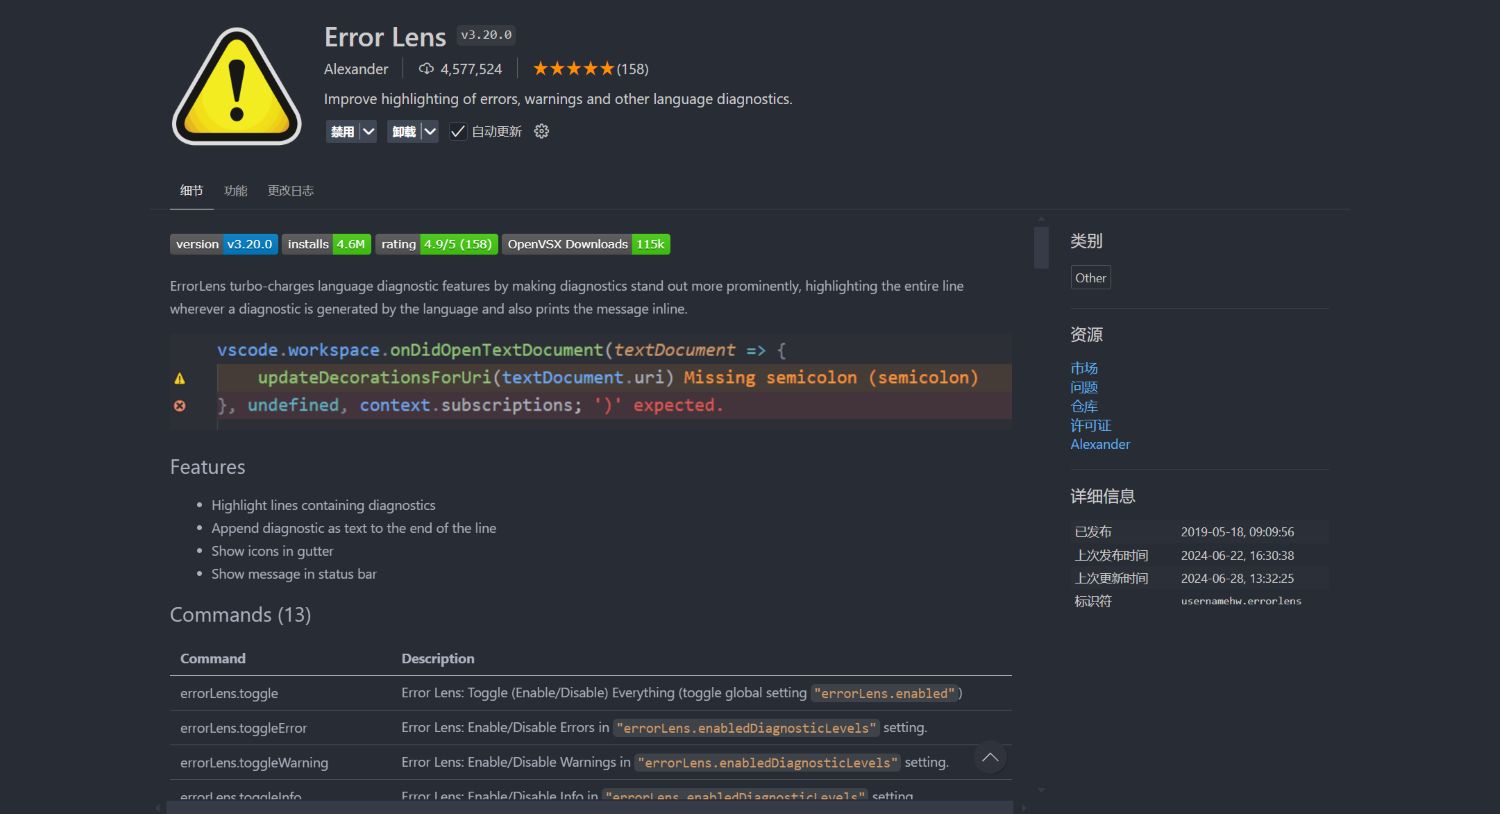Image resolution: width=1500 pixels, height=814 pixels.
Task: Click the Command column header
Action: pos(213,658)
